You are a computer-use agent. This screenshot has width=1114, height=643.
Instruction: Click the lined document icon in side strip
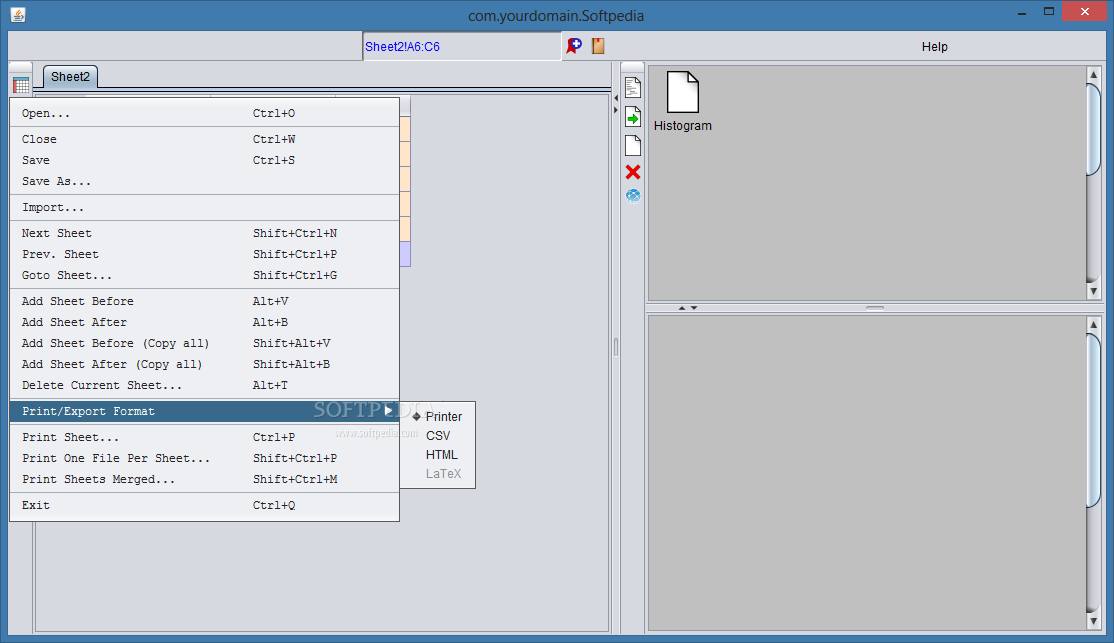[x=633, y=87]
